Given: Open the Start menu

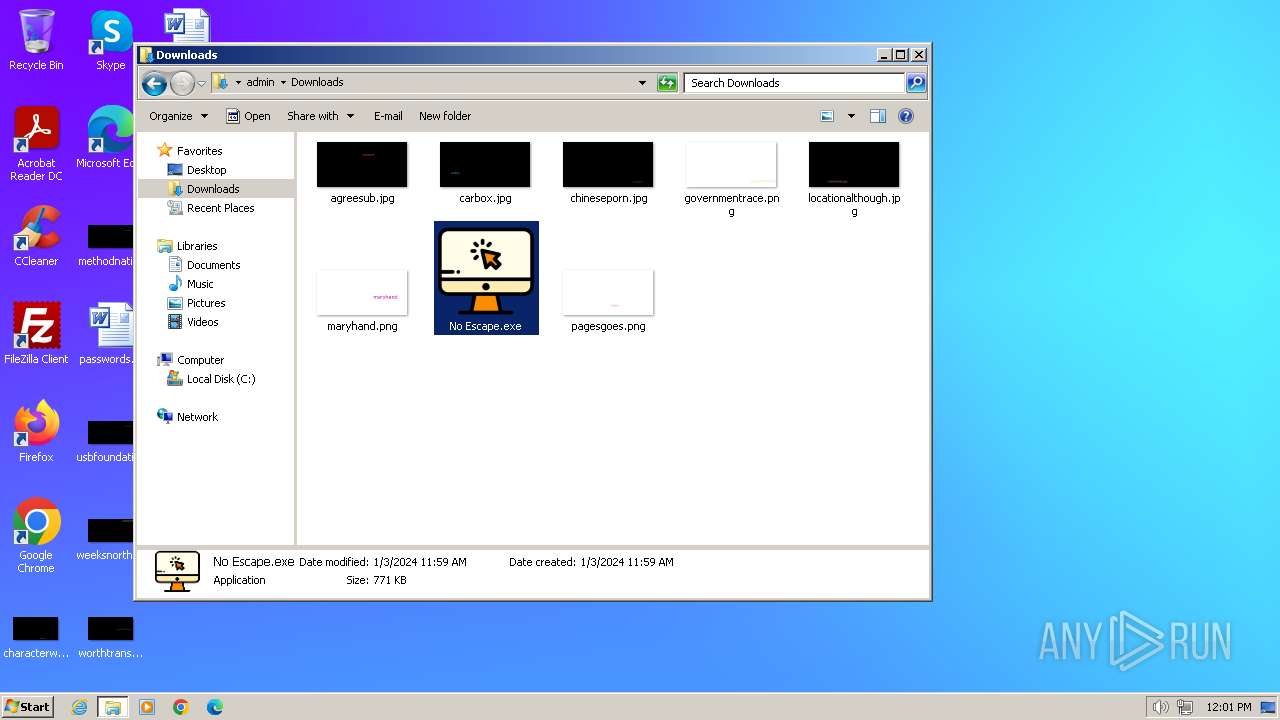Looking at the screenshot, I should click(28, 706).
